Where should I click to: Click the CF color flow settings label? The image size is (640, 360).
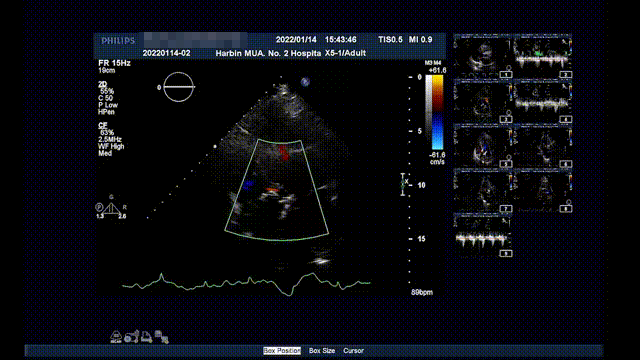coord(103,125)
